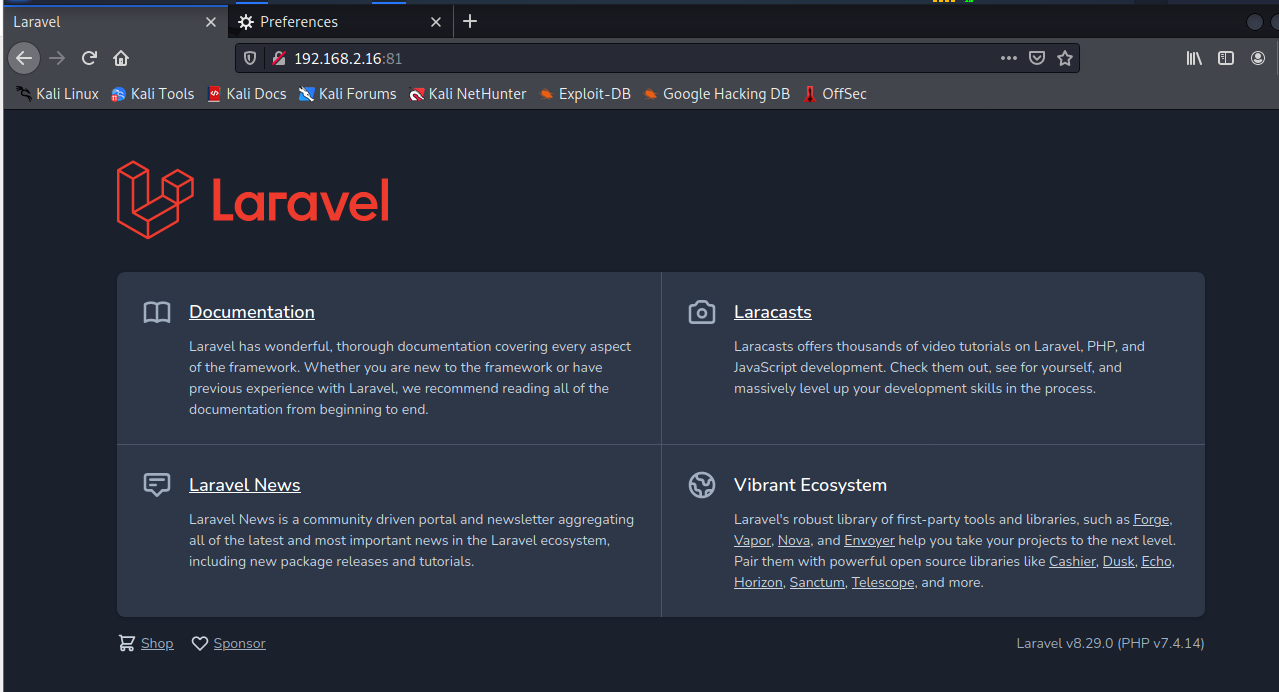Click the Vibrant Ecosystem globe icon

pos(702,485)
